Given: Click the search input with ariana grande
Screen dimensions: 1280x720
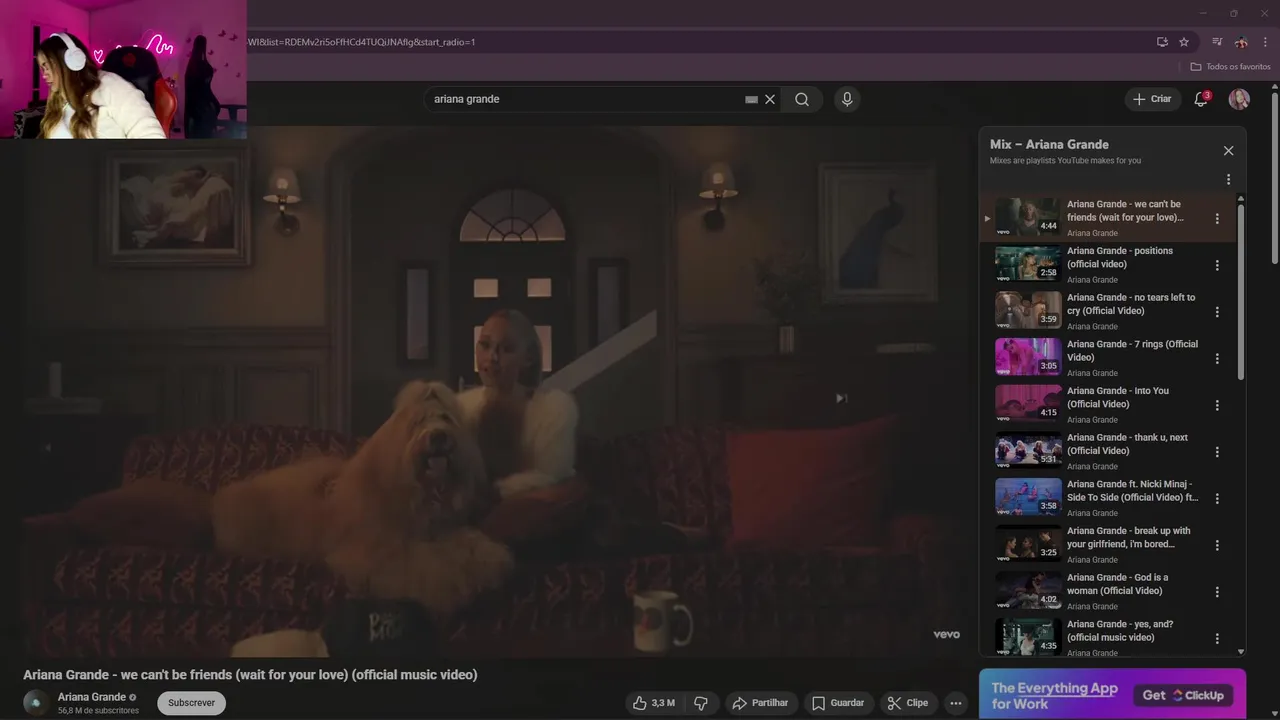Looking at the screenshot, I should [585, 99].
